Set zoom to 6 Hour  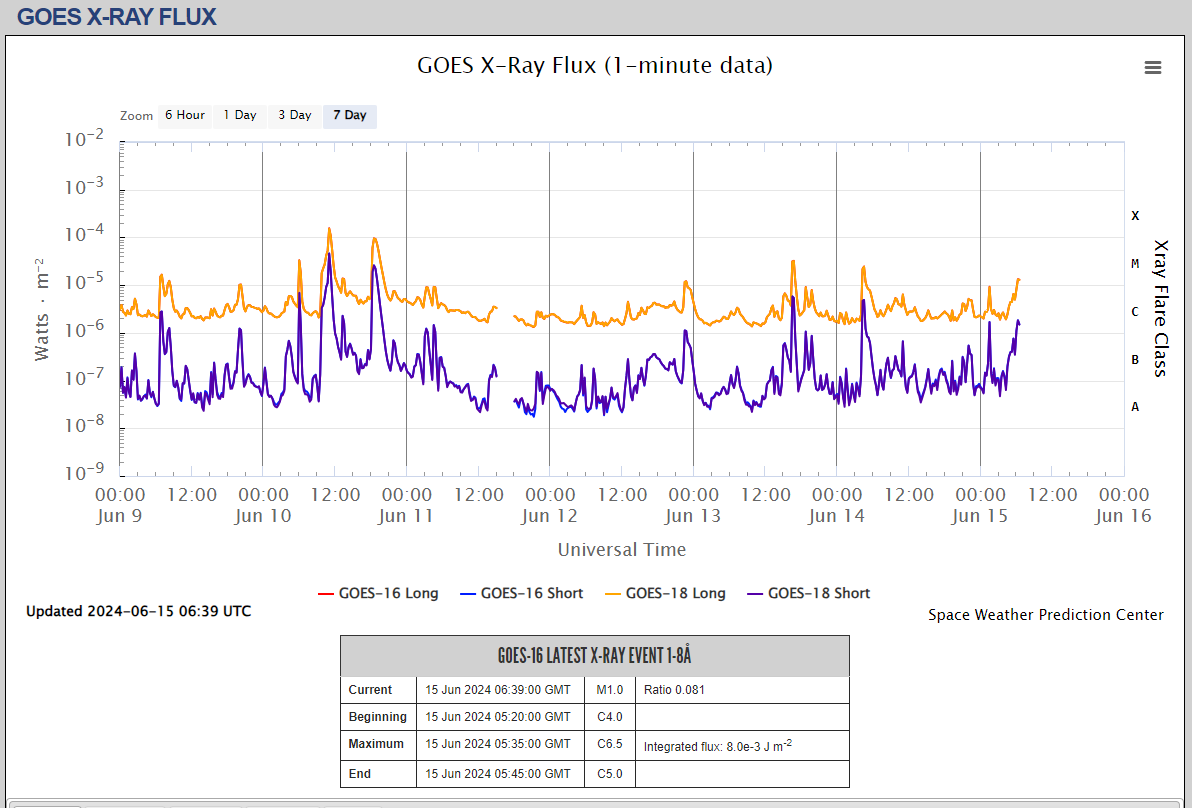[x=185, y=115]
